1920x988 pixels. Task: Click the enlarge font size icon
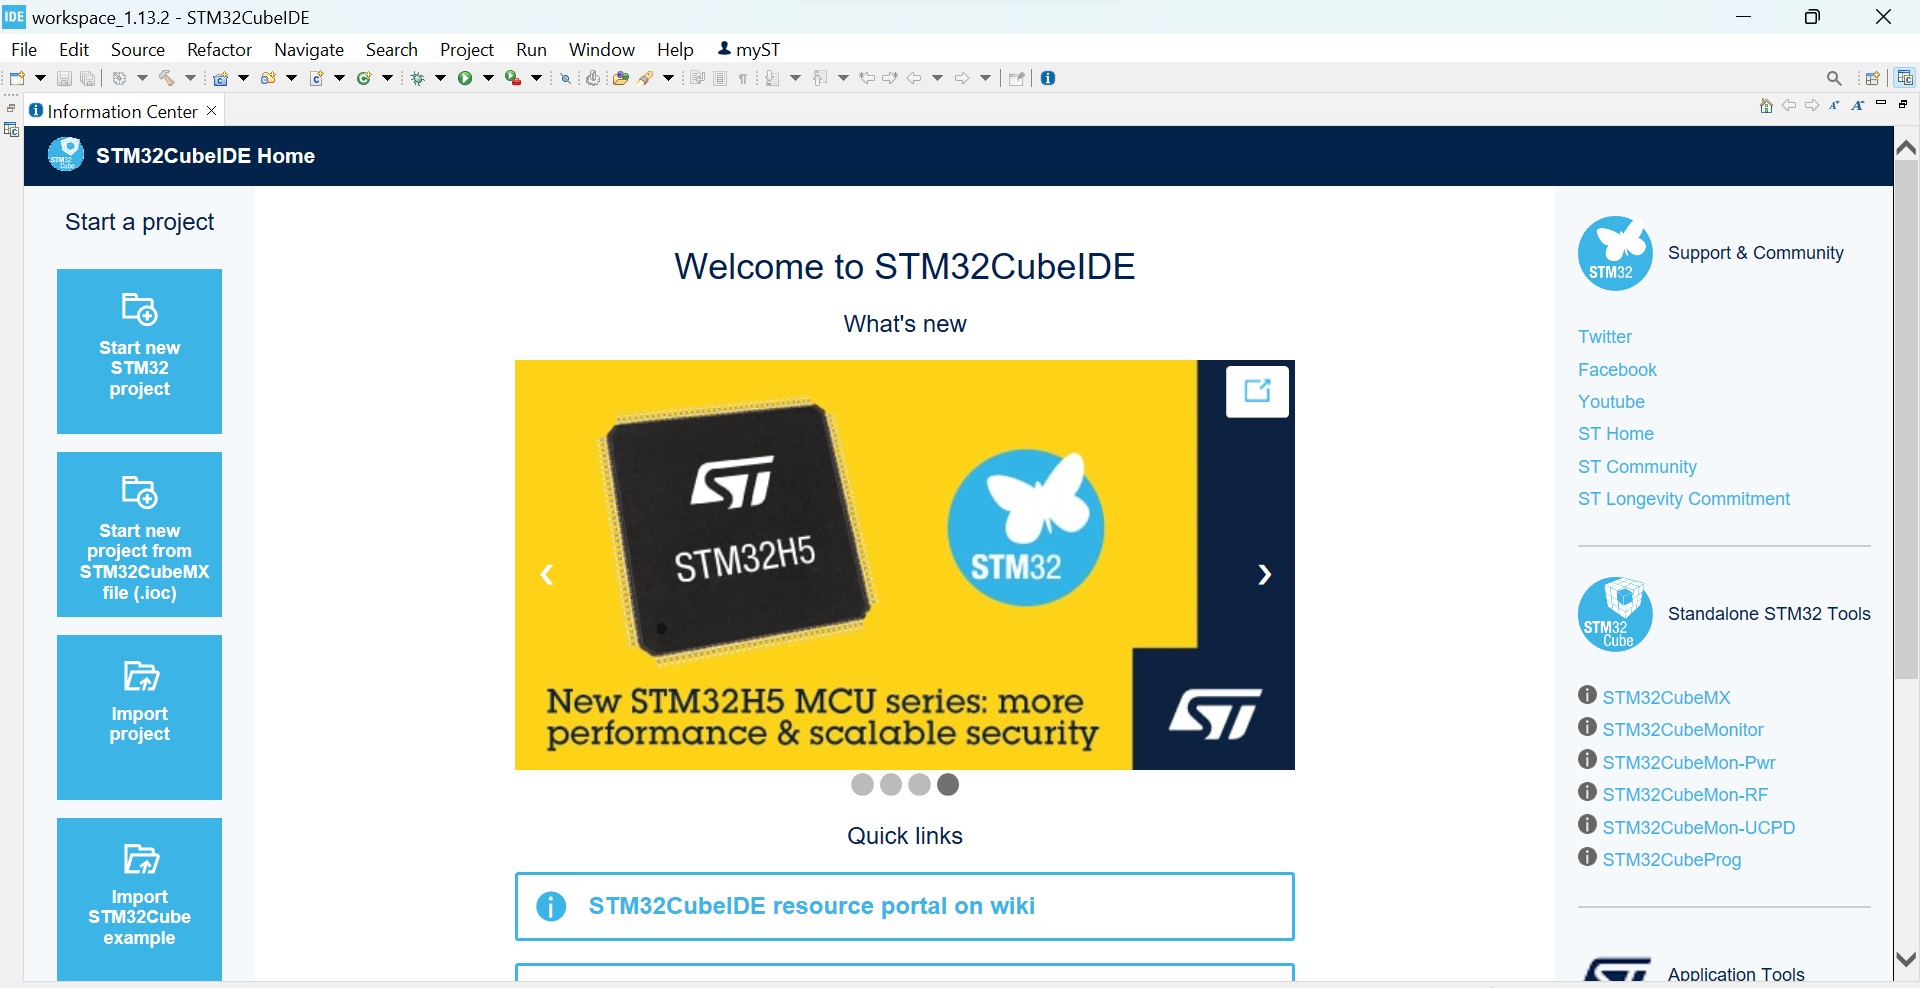coord(1858,105)
